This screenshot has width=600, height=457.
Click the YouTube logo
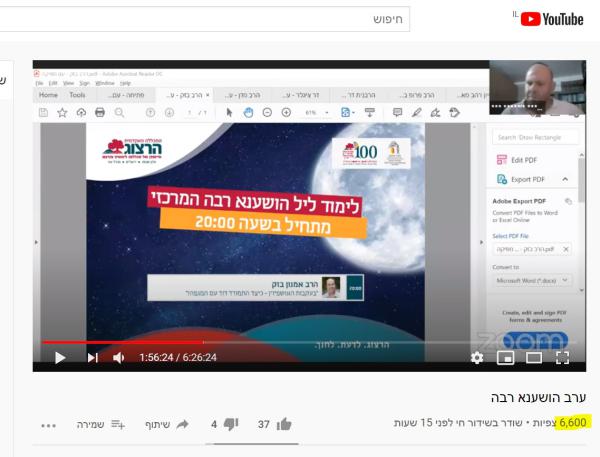click(x=552, y=19)
